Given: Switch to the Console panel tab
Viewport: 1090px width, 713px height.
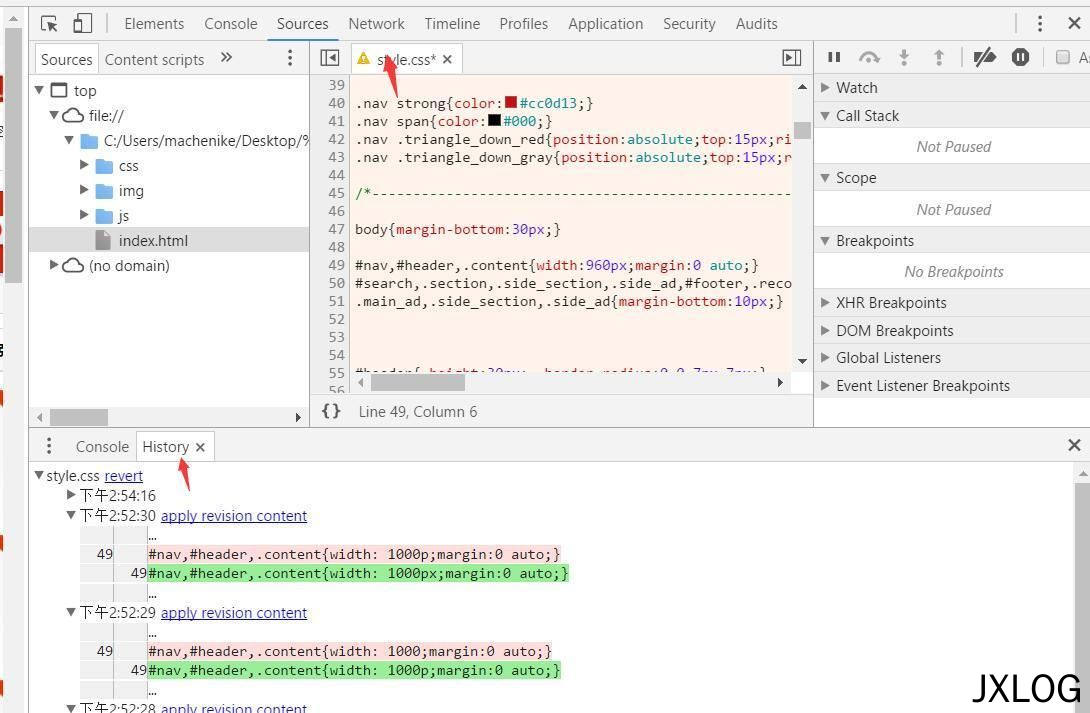Looking at the screenshot, I should (231, 24).
